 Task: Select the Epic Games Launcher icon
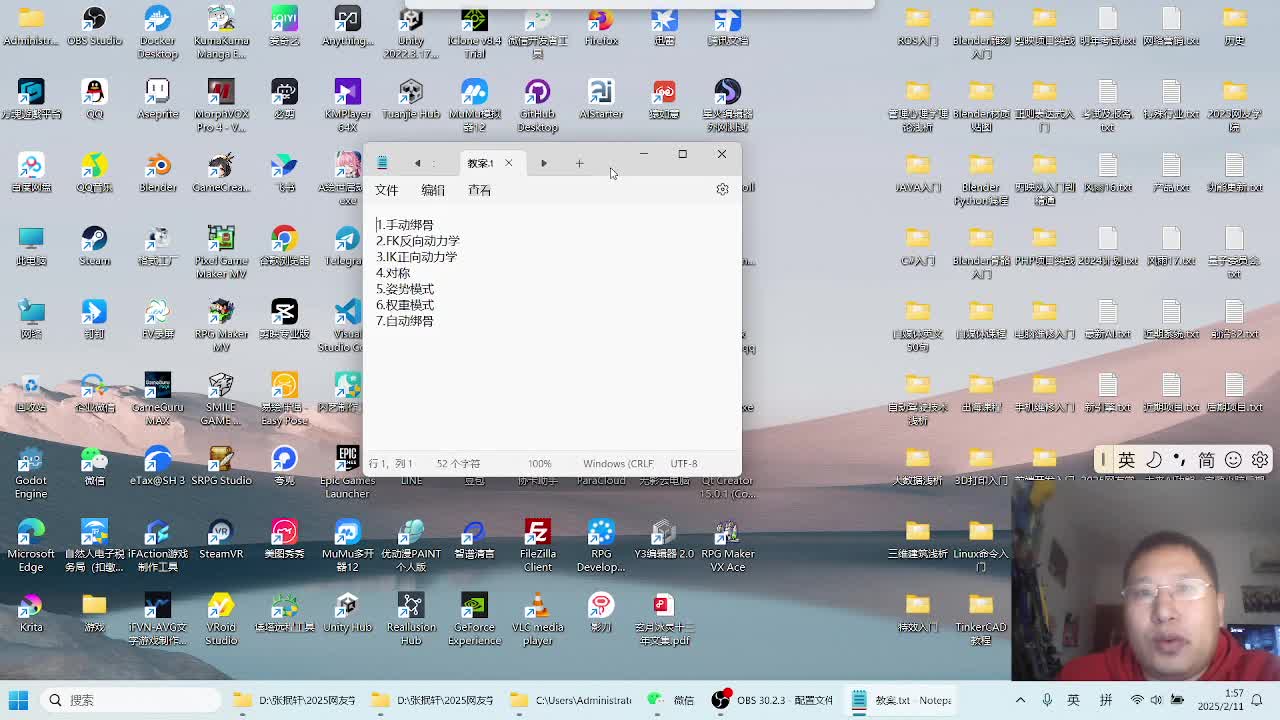tap(347, 472)
